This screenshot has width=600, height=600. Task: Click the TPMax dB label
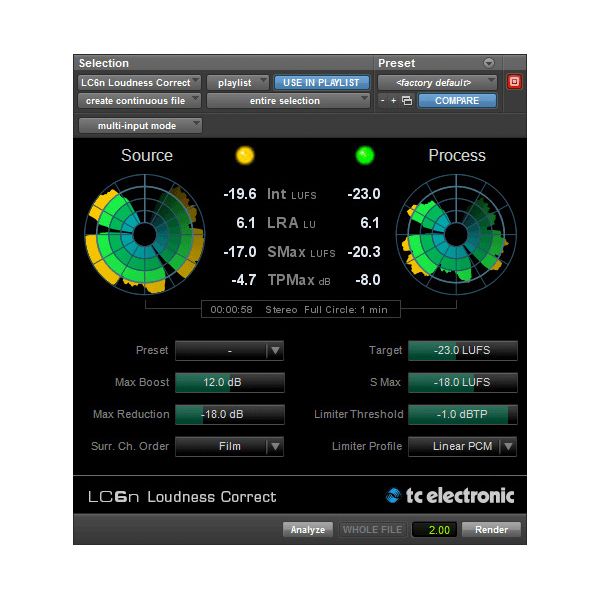click(x=299, y=280)
